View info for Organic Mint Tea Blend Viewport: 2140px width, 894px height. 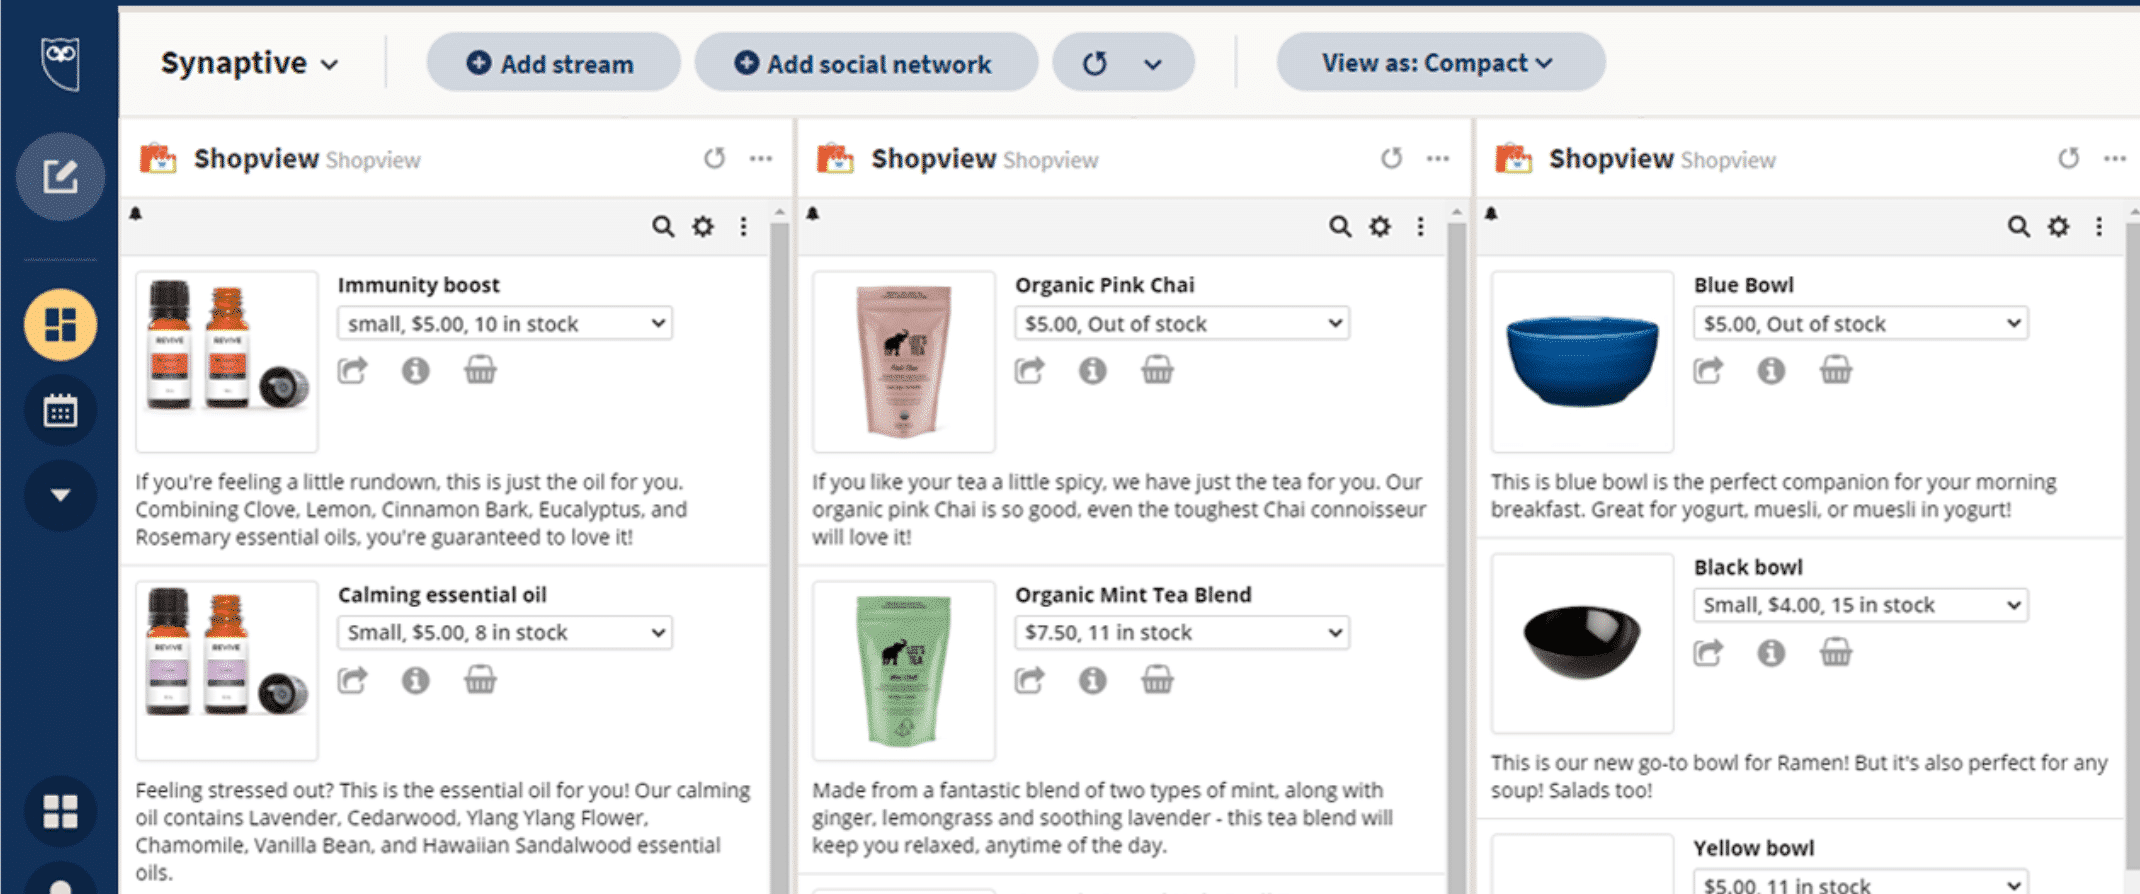click(1093, 680)
